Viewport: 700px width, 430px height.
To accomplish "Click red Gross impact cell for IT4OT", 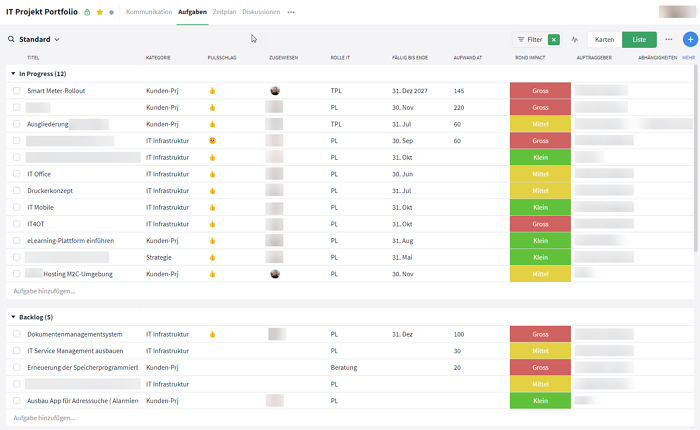I will 540,224.
